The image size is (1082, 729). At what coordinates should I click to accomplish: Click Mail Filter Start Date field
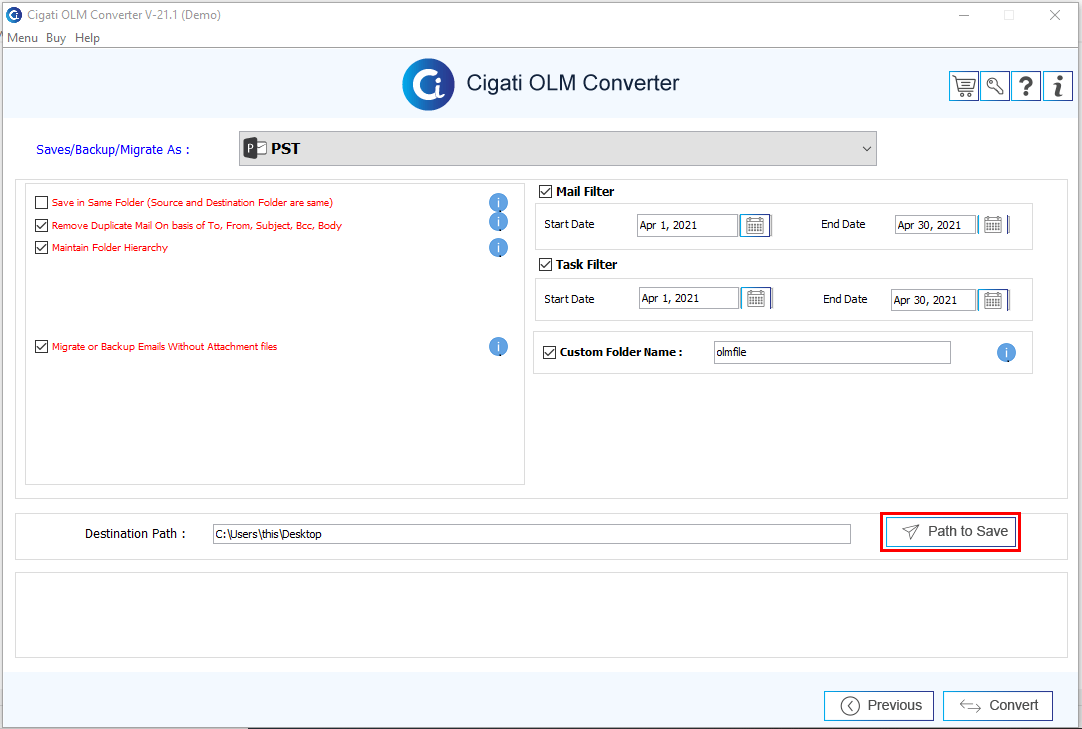point(687,225)
